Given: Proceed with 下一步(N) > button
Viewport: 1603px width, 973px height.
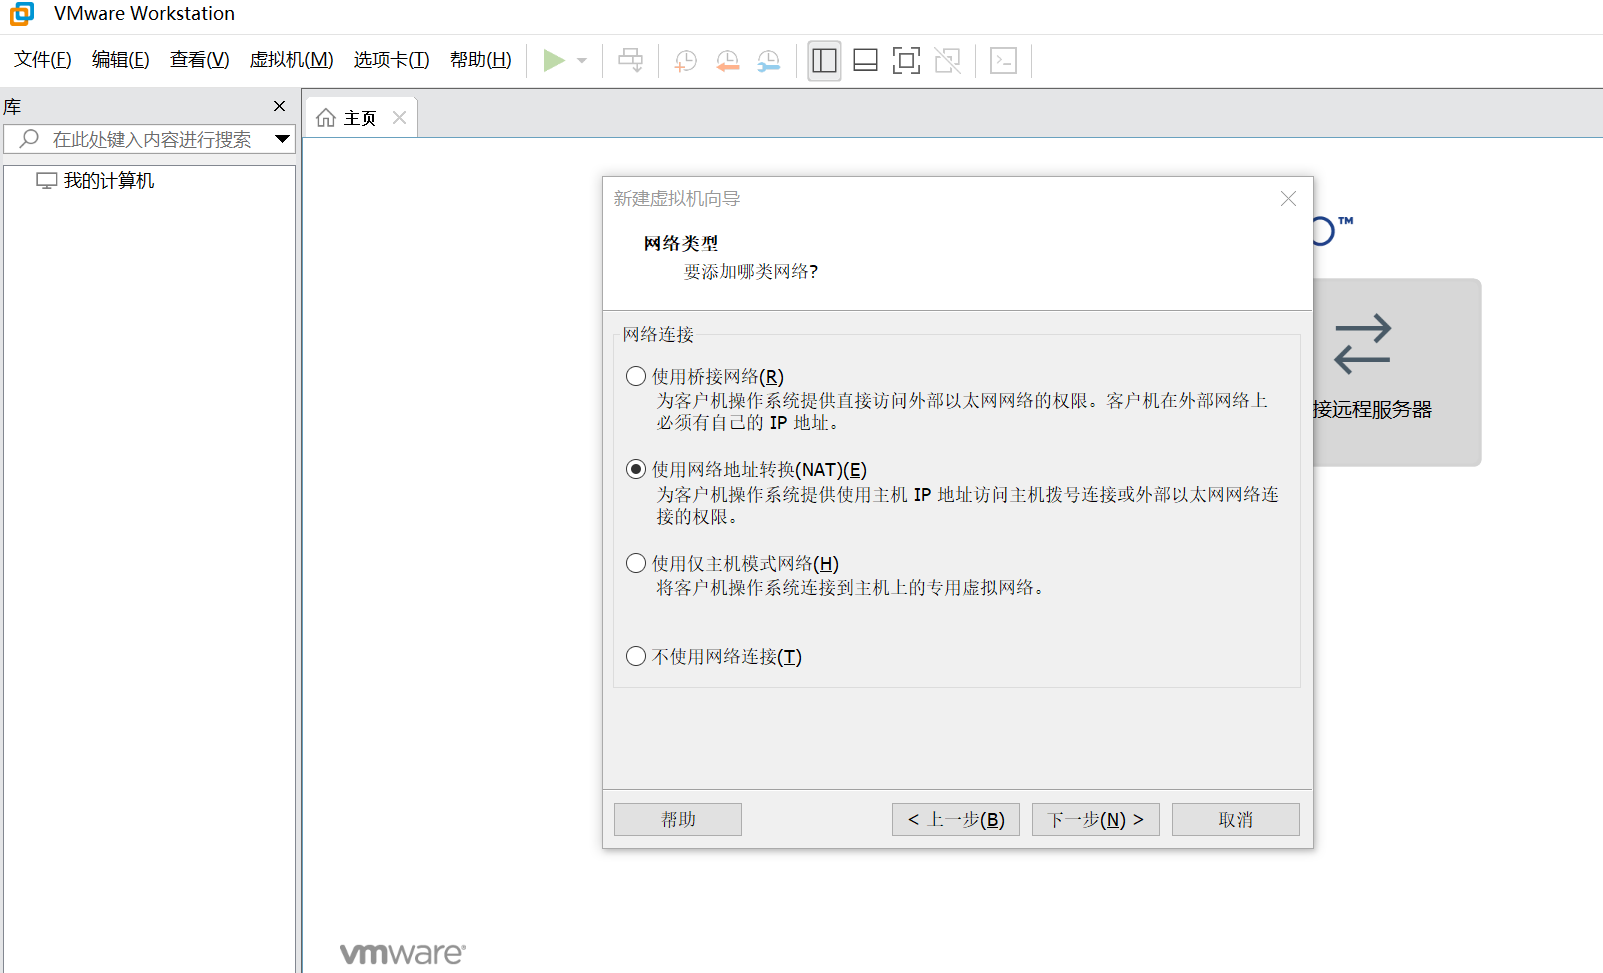Looking at the screenshot, I should click(x=1096, y=820).
